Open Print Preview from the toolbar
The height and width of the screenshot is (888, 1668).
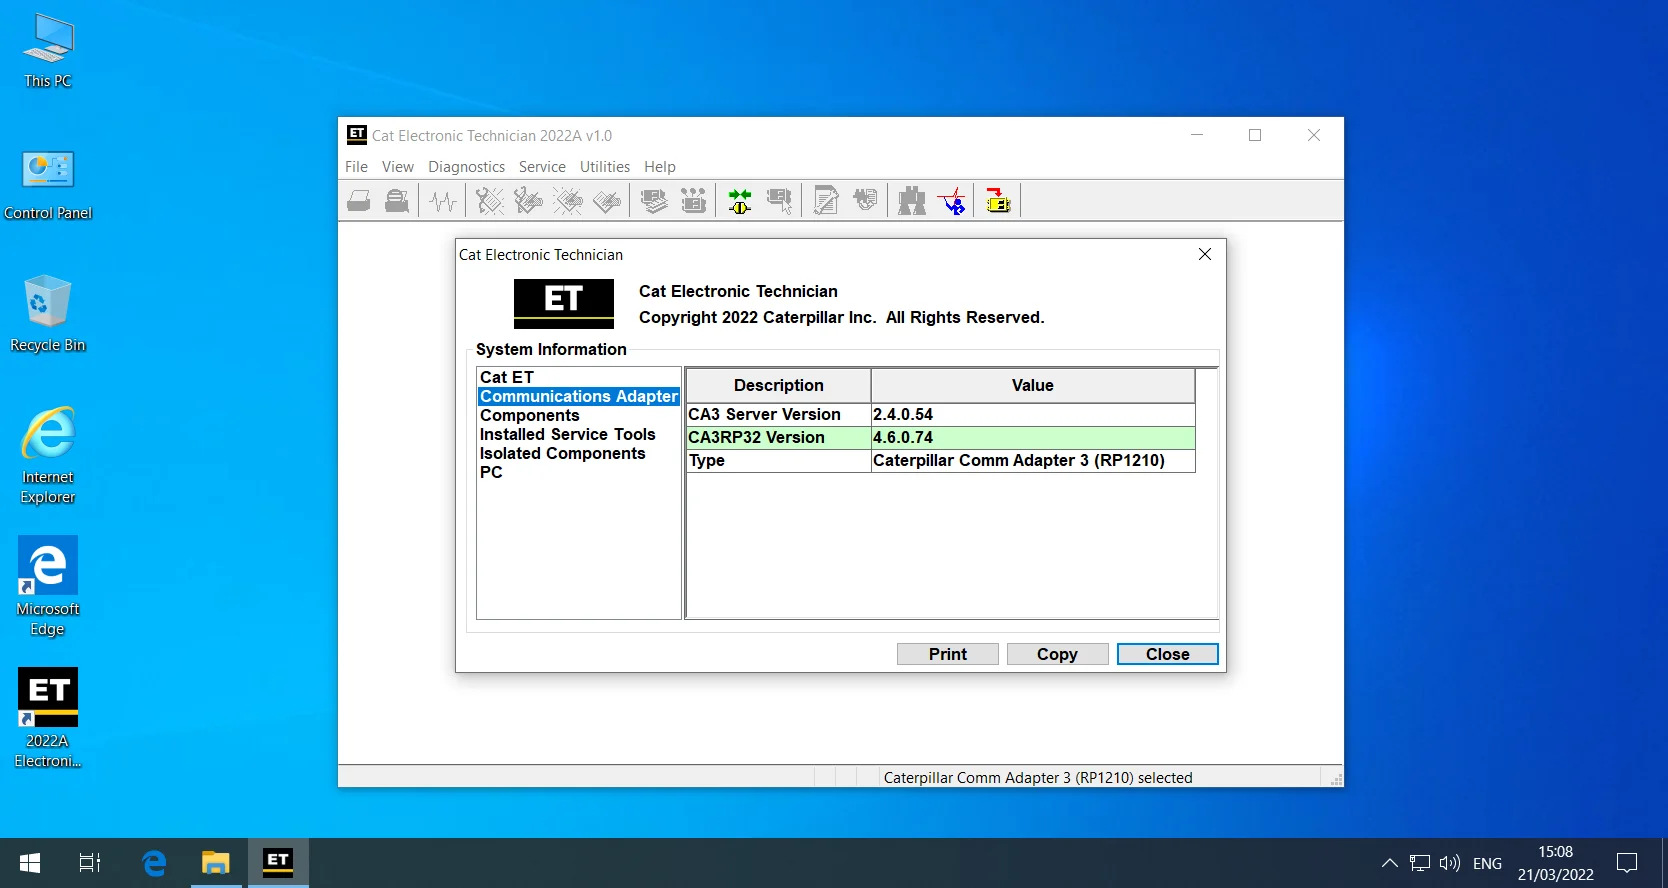tap(397, 201)
